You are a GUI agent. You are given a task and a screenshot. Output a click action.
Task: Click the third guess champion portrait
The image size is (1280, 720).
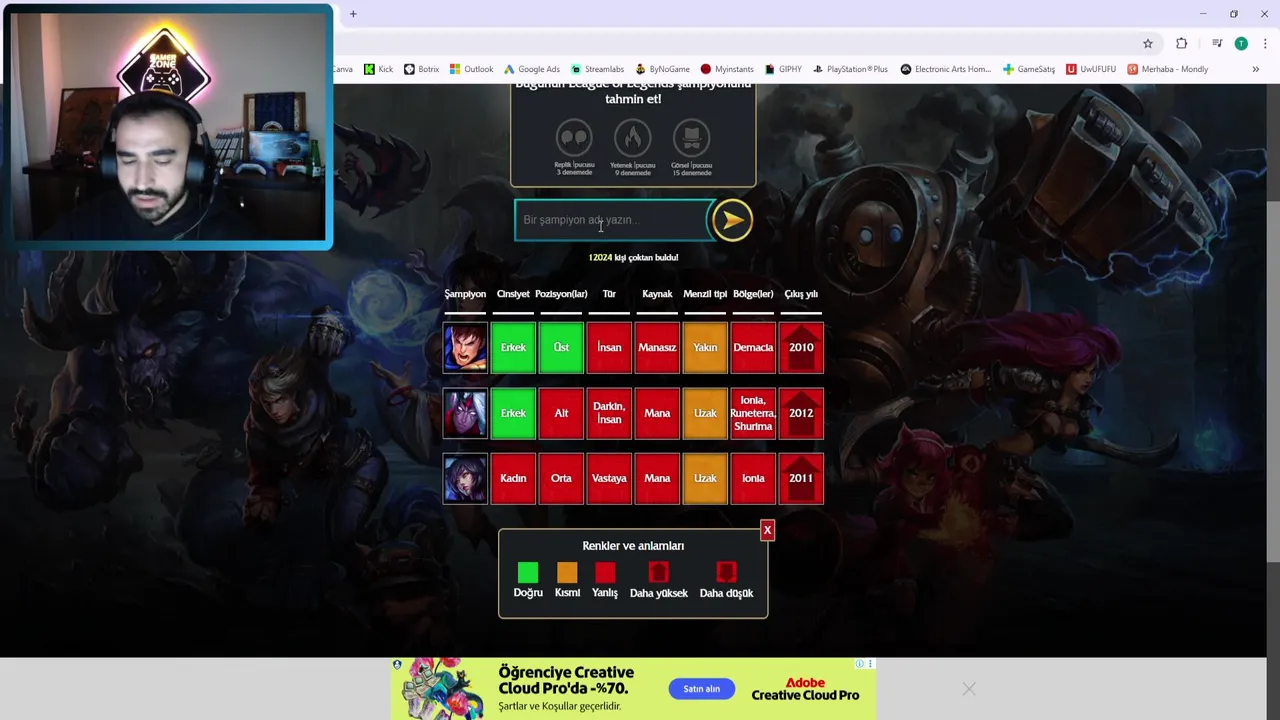[465, 478]
